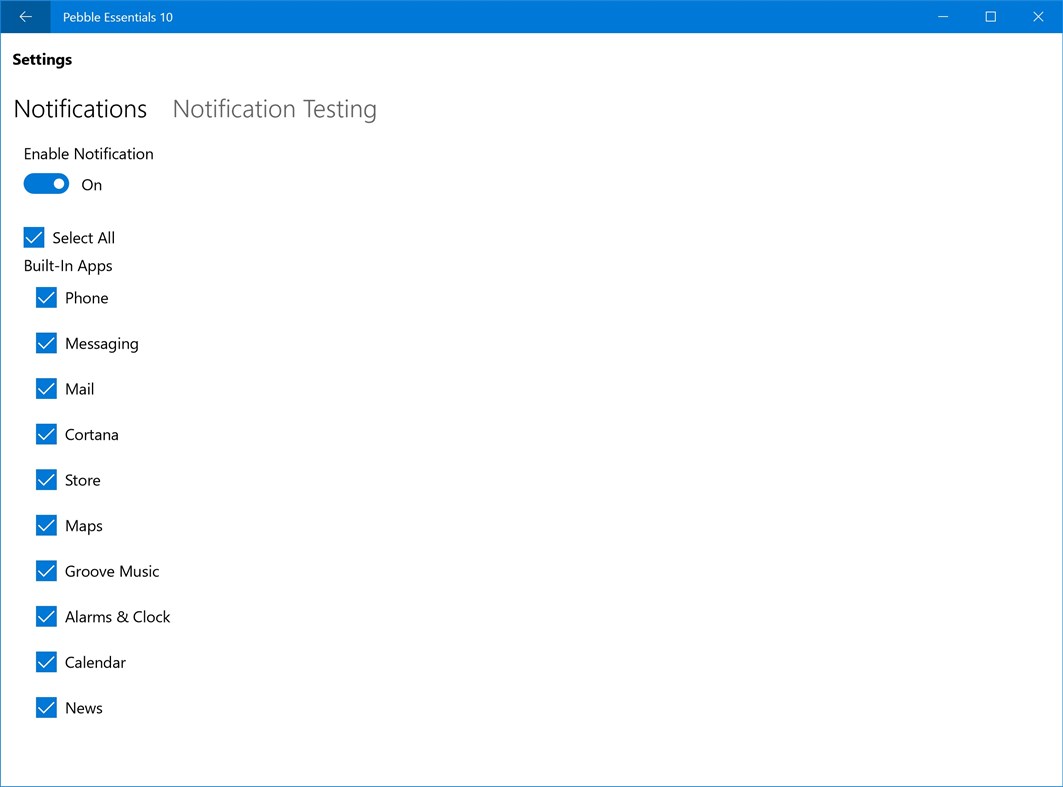The height and width of the screenshot is (787, 1063).
Task: Minimize the Pebble Essentials 10 window
Action: pyautogui.click(x=942, y=17)
